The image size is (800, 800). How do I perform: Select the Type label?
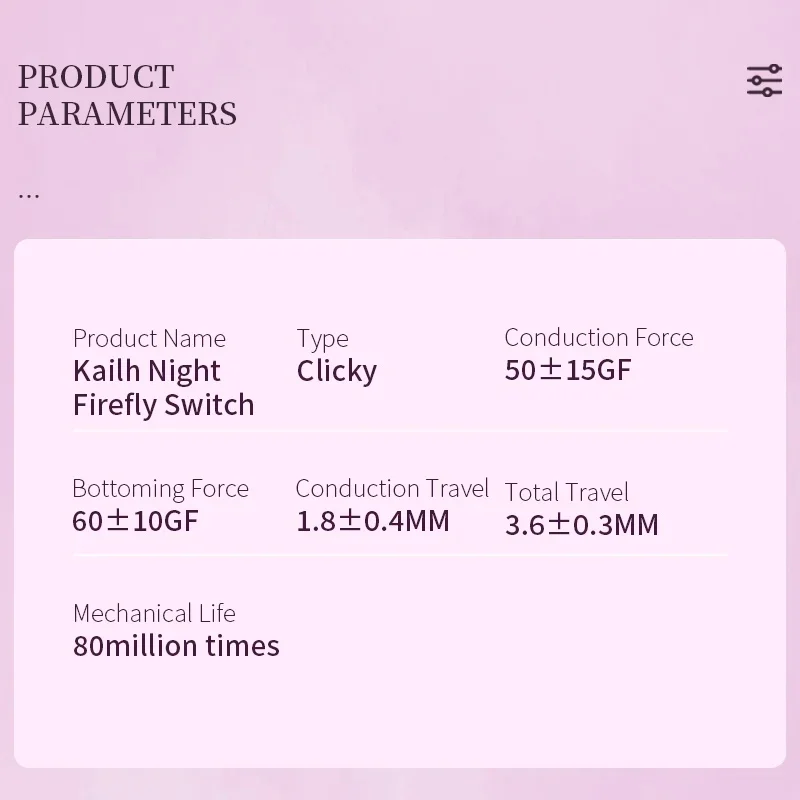click(322, 339)
